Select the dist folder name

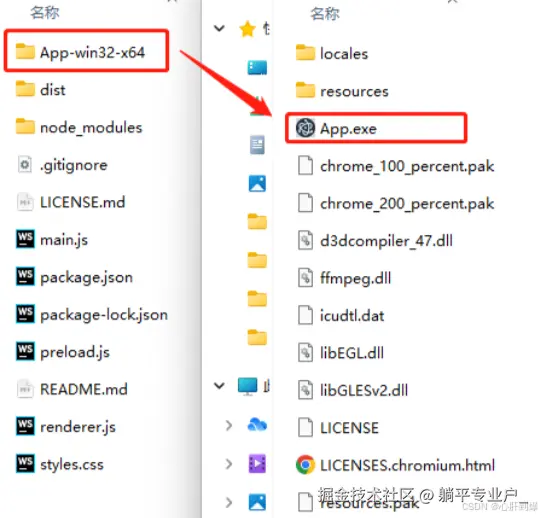(53, 90)
